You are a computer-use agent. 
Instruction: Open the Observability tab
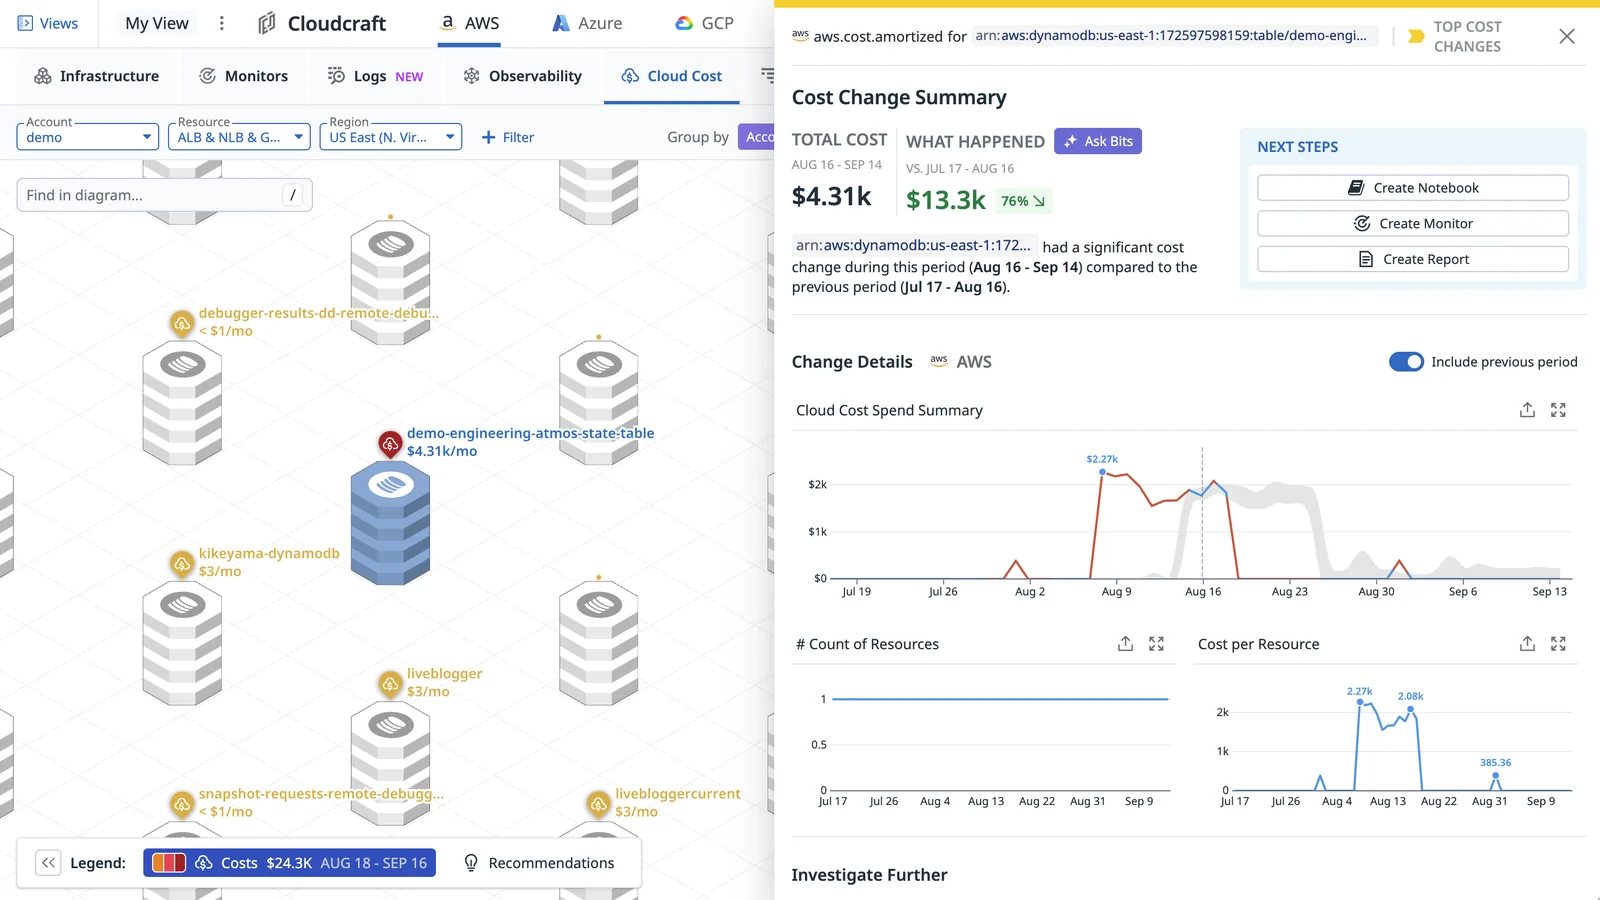point(522,76)
